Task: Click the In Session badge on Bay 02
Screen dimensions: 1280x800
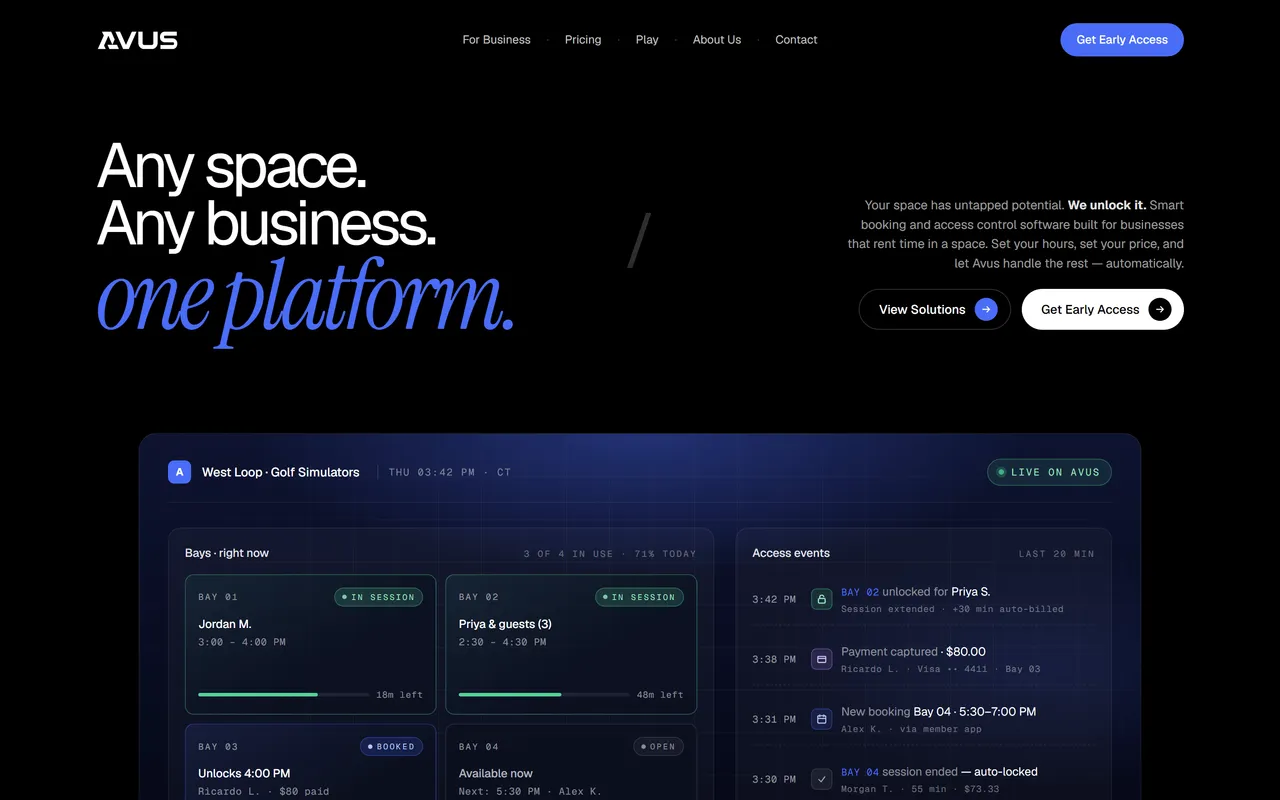Action: [639, 597]
